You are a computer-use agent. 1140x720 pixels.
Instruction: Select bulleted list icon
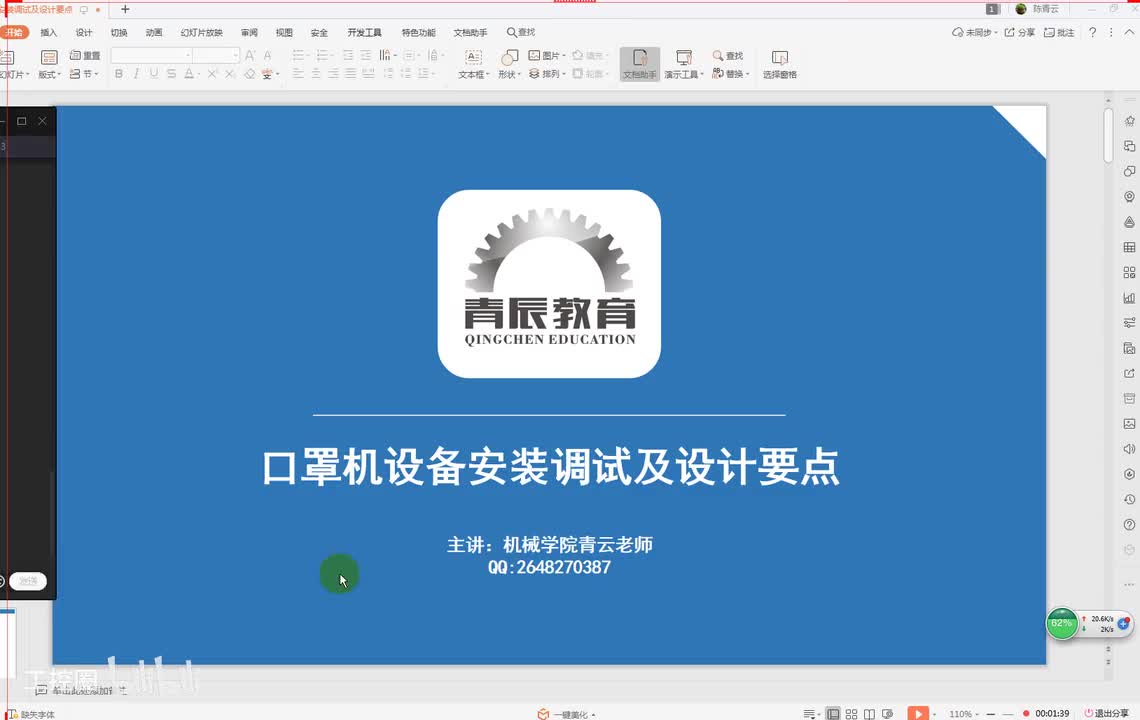pos(300,55)
